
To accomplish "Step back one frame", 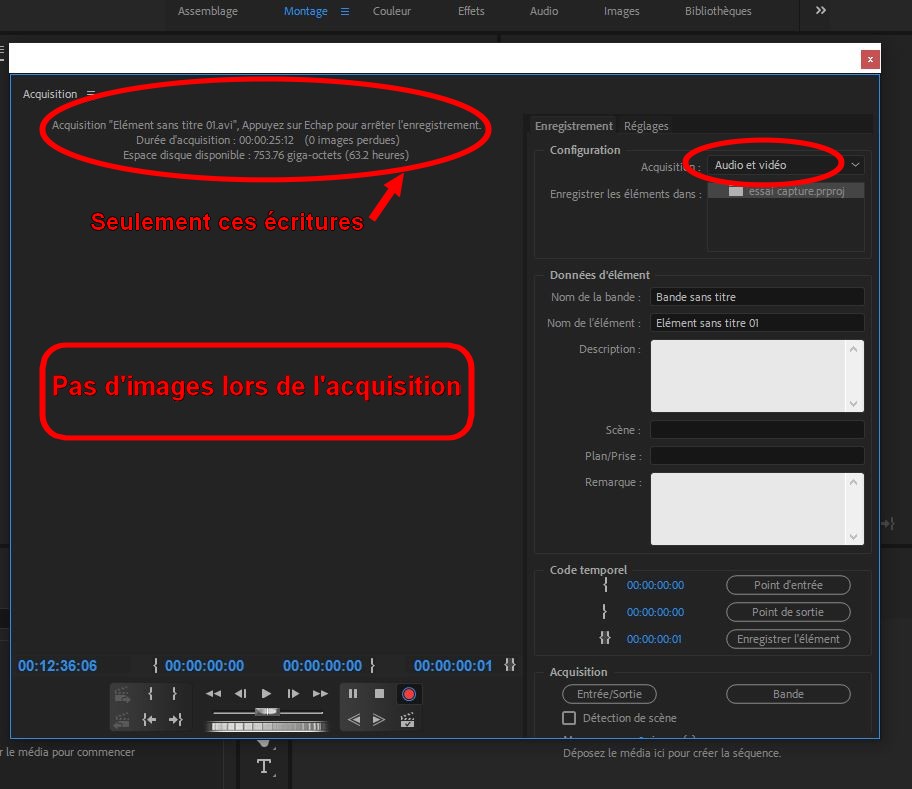I will click(x=240, y=693).
